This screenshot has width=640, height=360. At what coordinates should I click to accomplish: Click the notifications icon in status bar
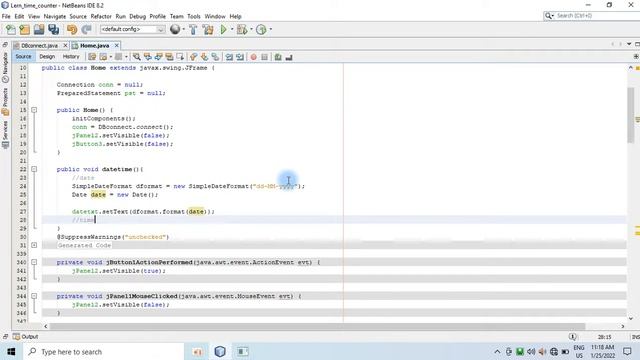pos(573,337)
